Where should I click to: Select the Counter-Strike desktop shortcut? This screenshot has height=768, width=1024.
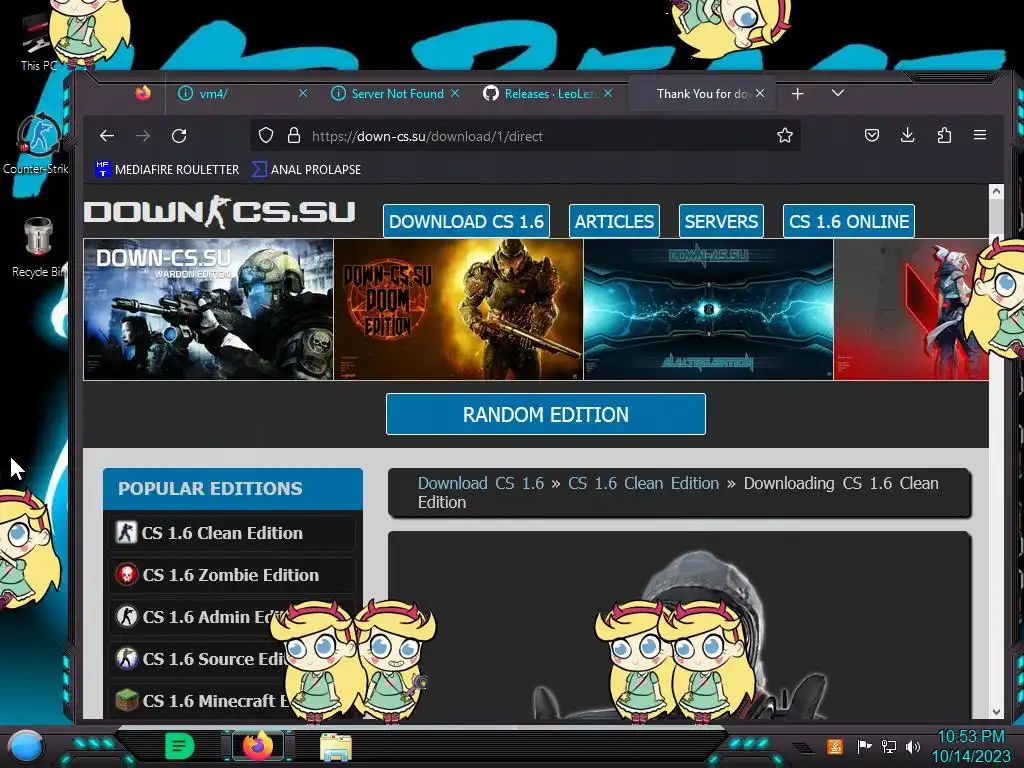(x=38, y=145)
